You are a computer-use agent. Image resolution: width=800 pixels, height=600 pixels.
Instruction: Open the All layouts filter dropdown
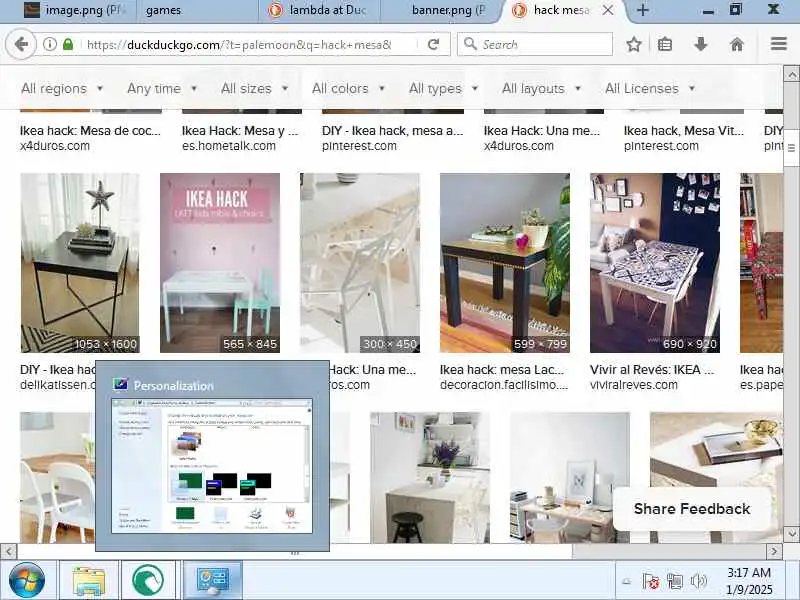click(541, 88)
